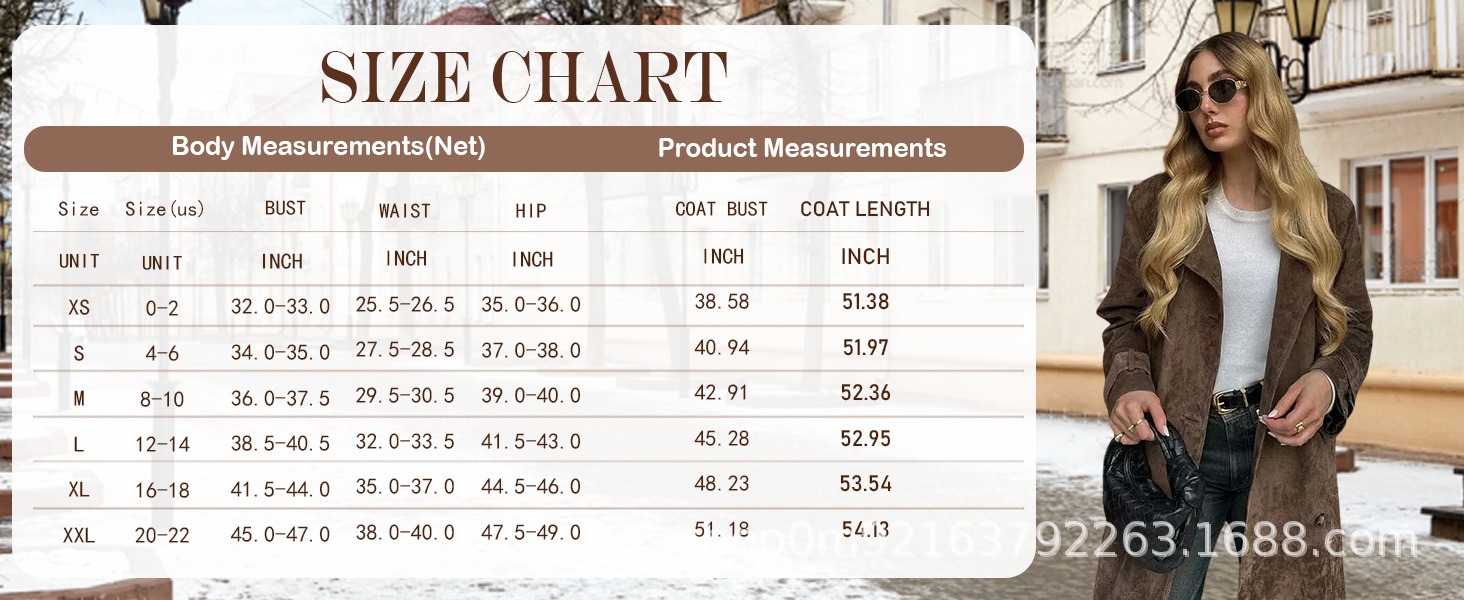Image resolution: width=1464 pixels, height=600 pixels.
Task: Click the Body Measurements(Net) header
Action: pos(329,147)
